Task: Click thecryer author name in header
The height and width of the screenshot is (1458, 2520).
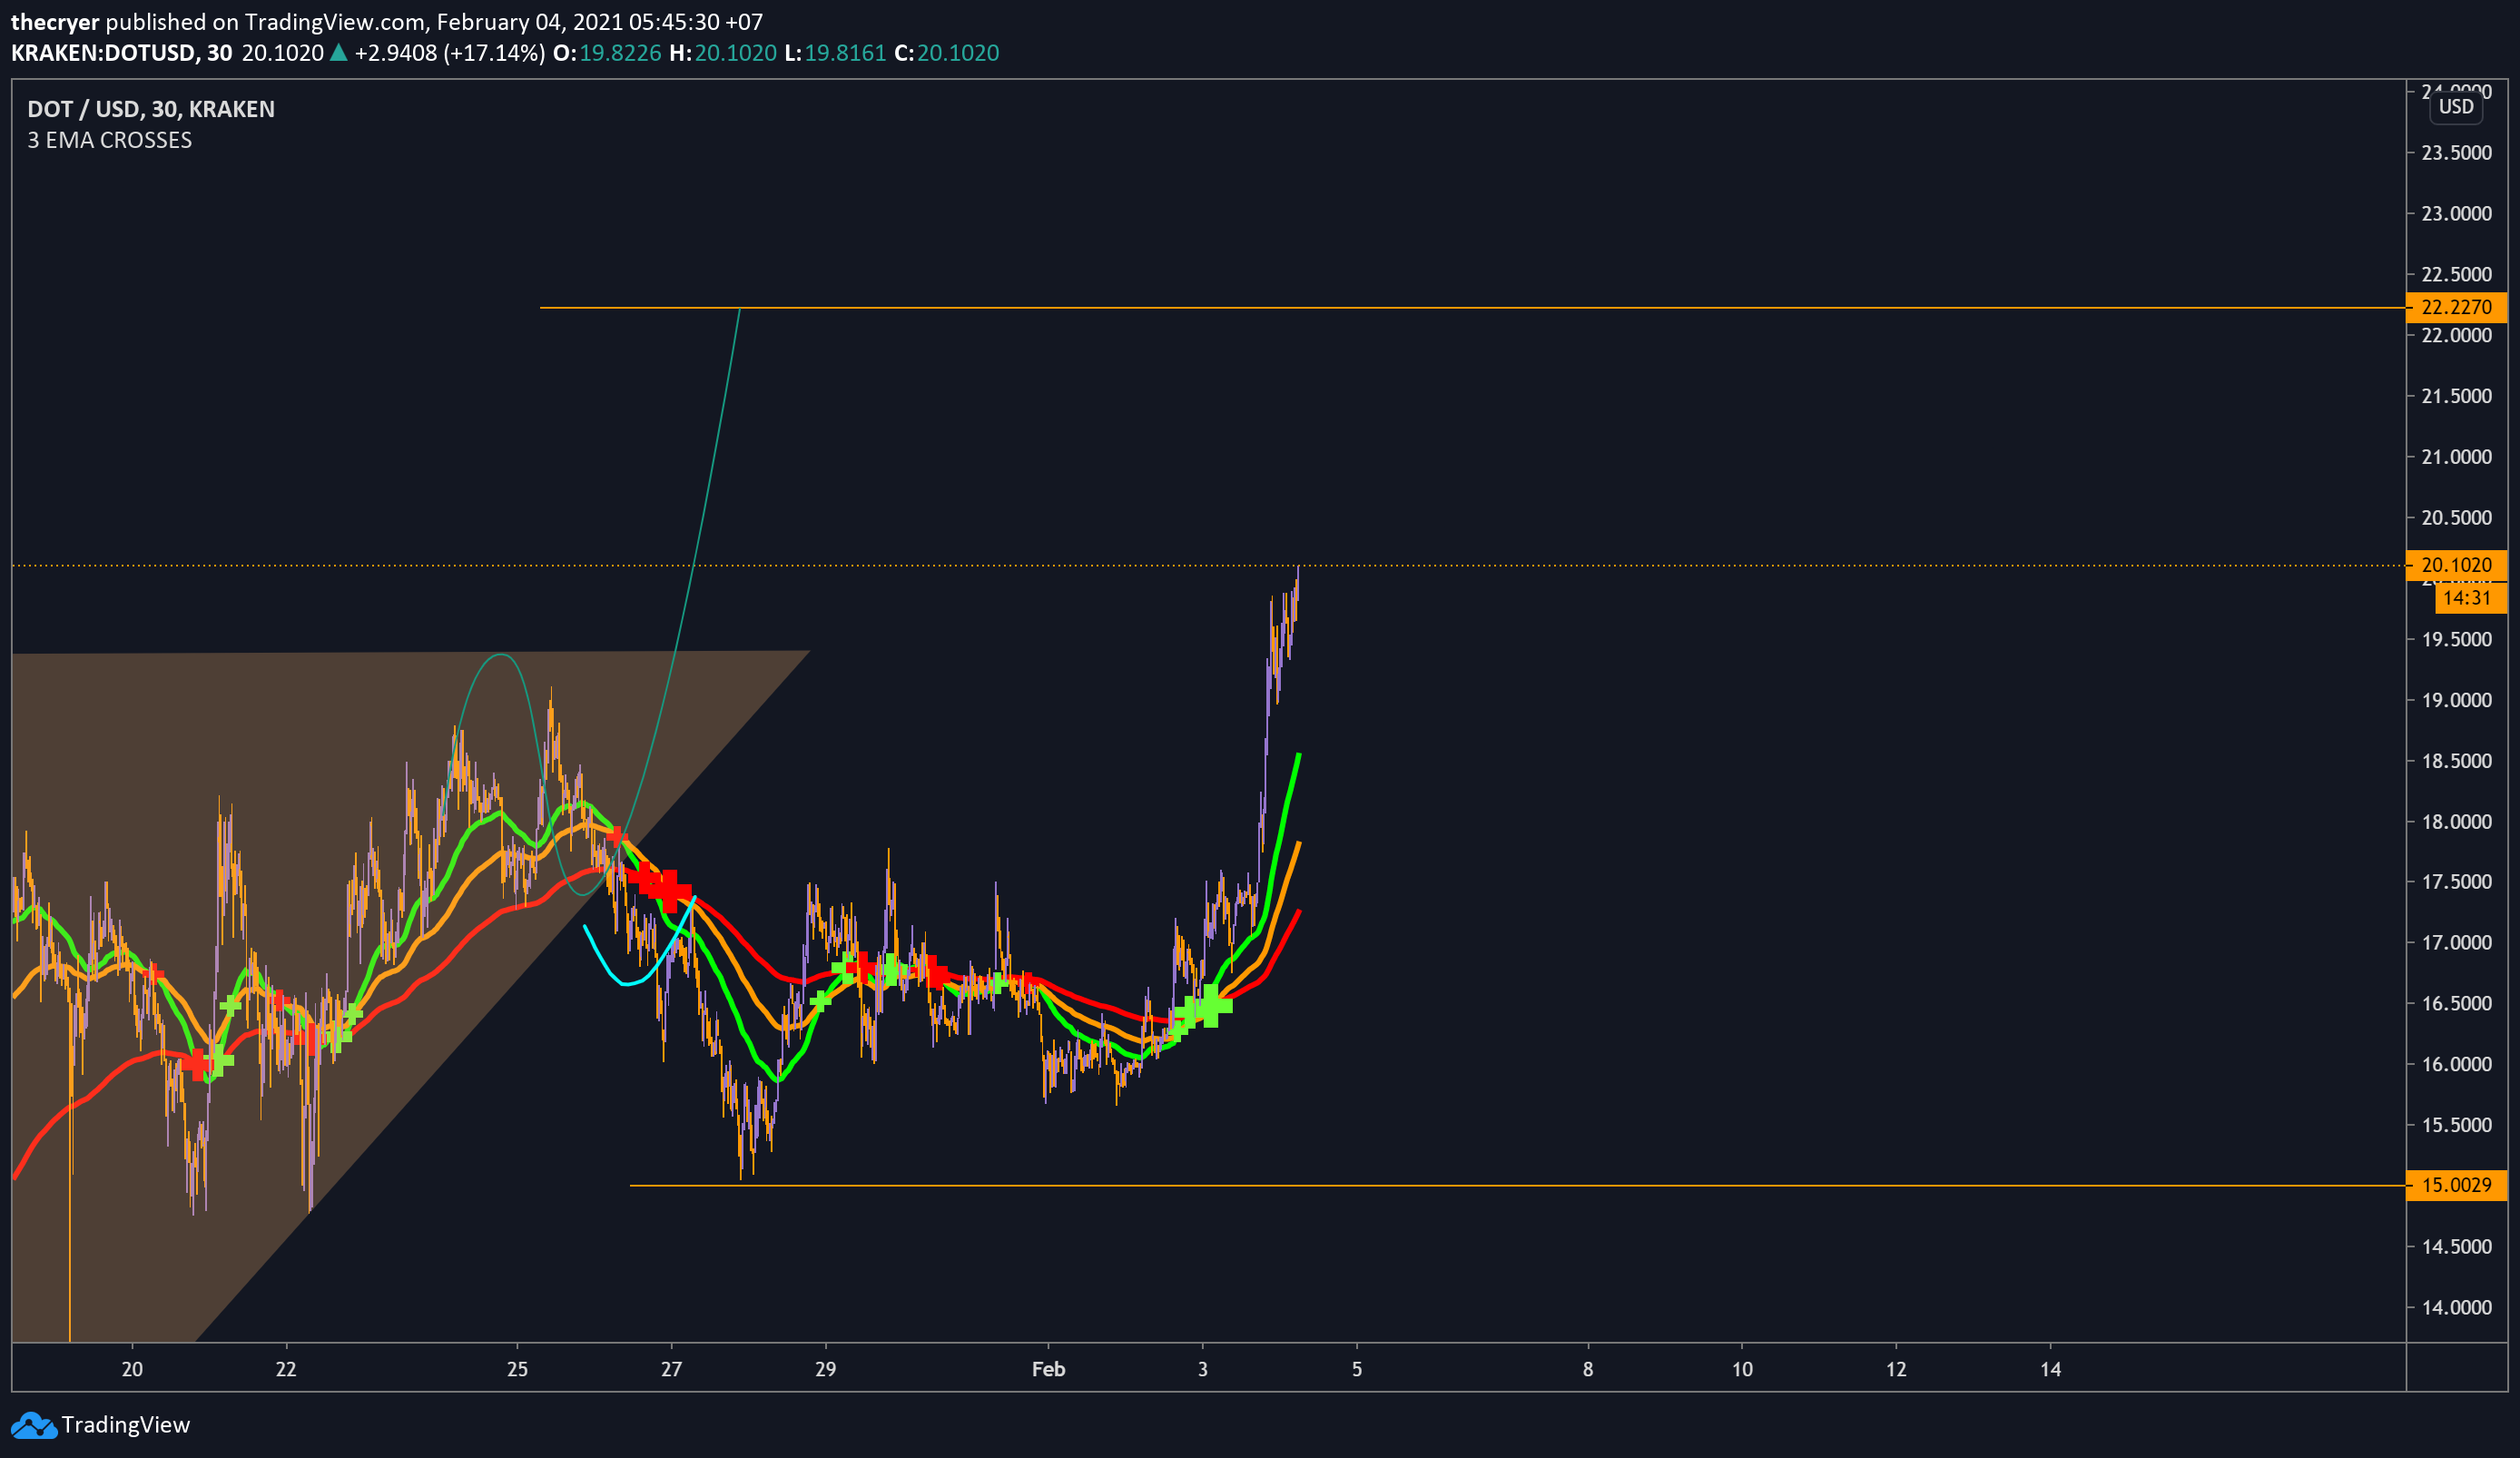Action: 55,22
